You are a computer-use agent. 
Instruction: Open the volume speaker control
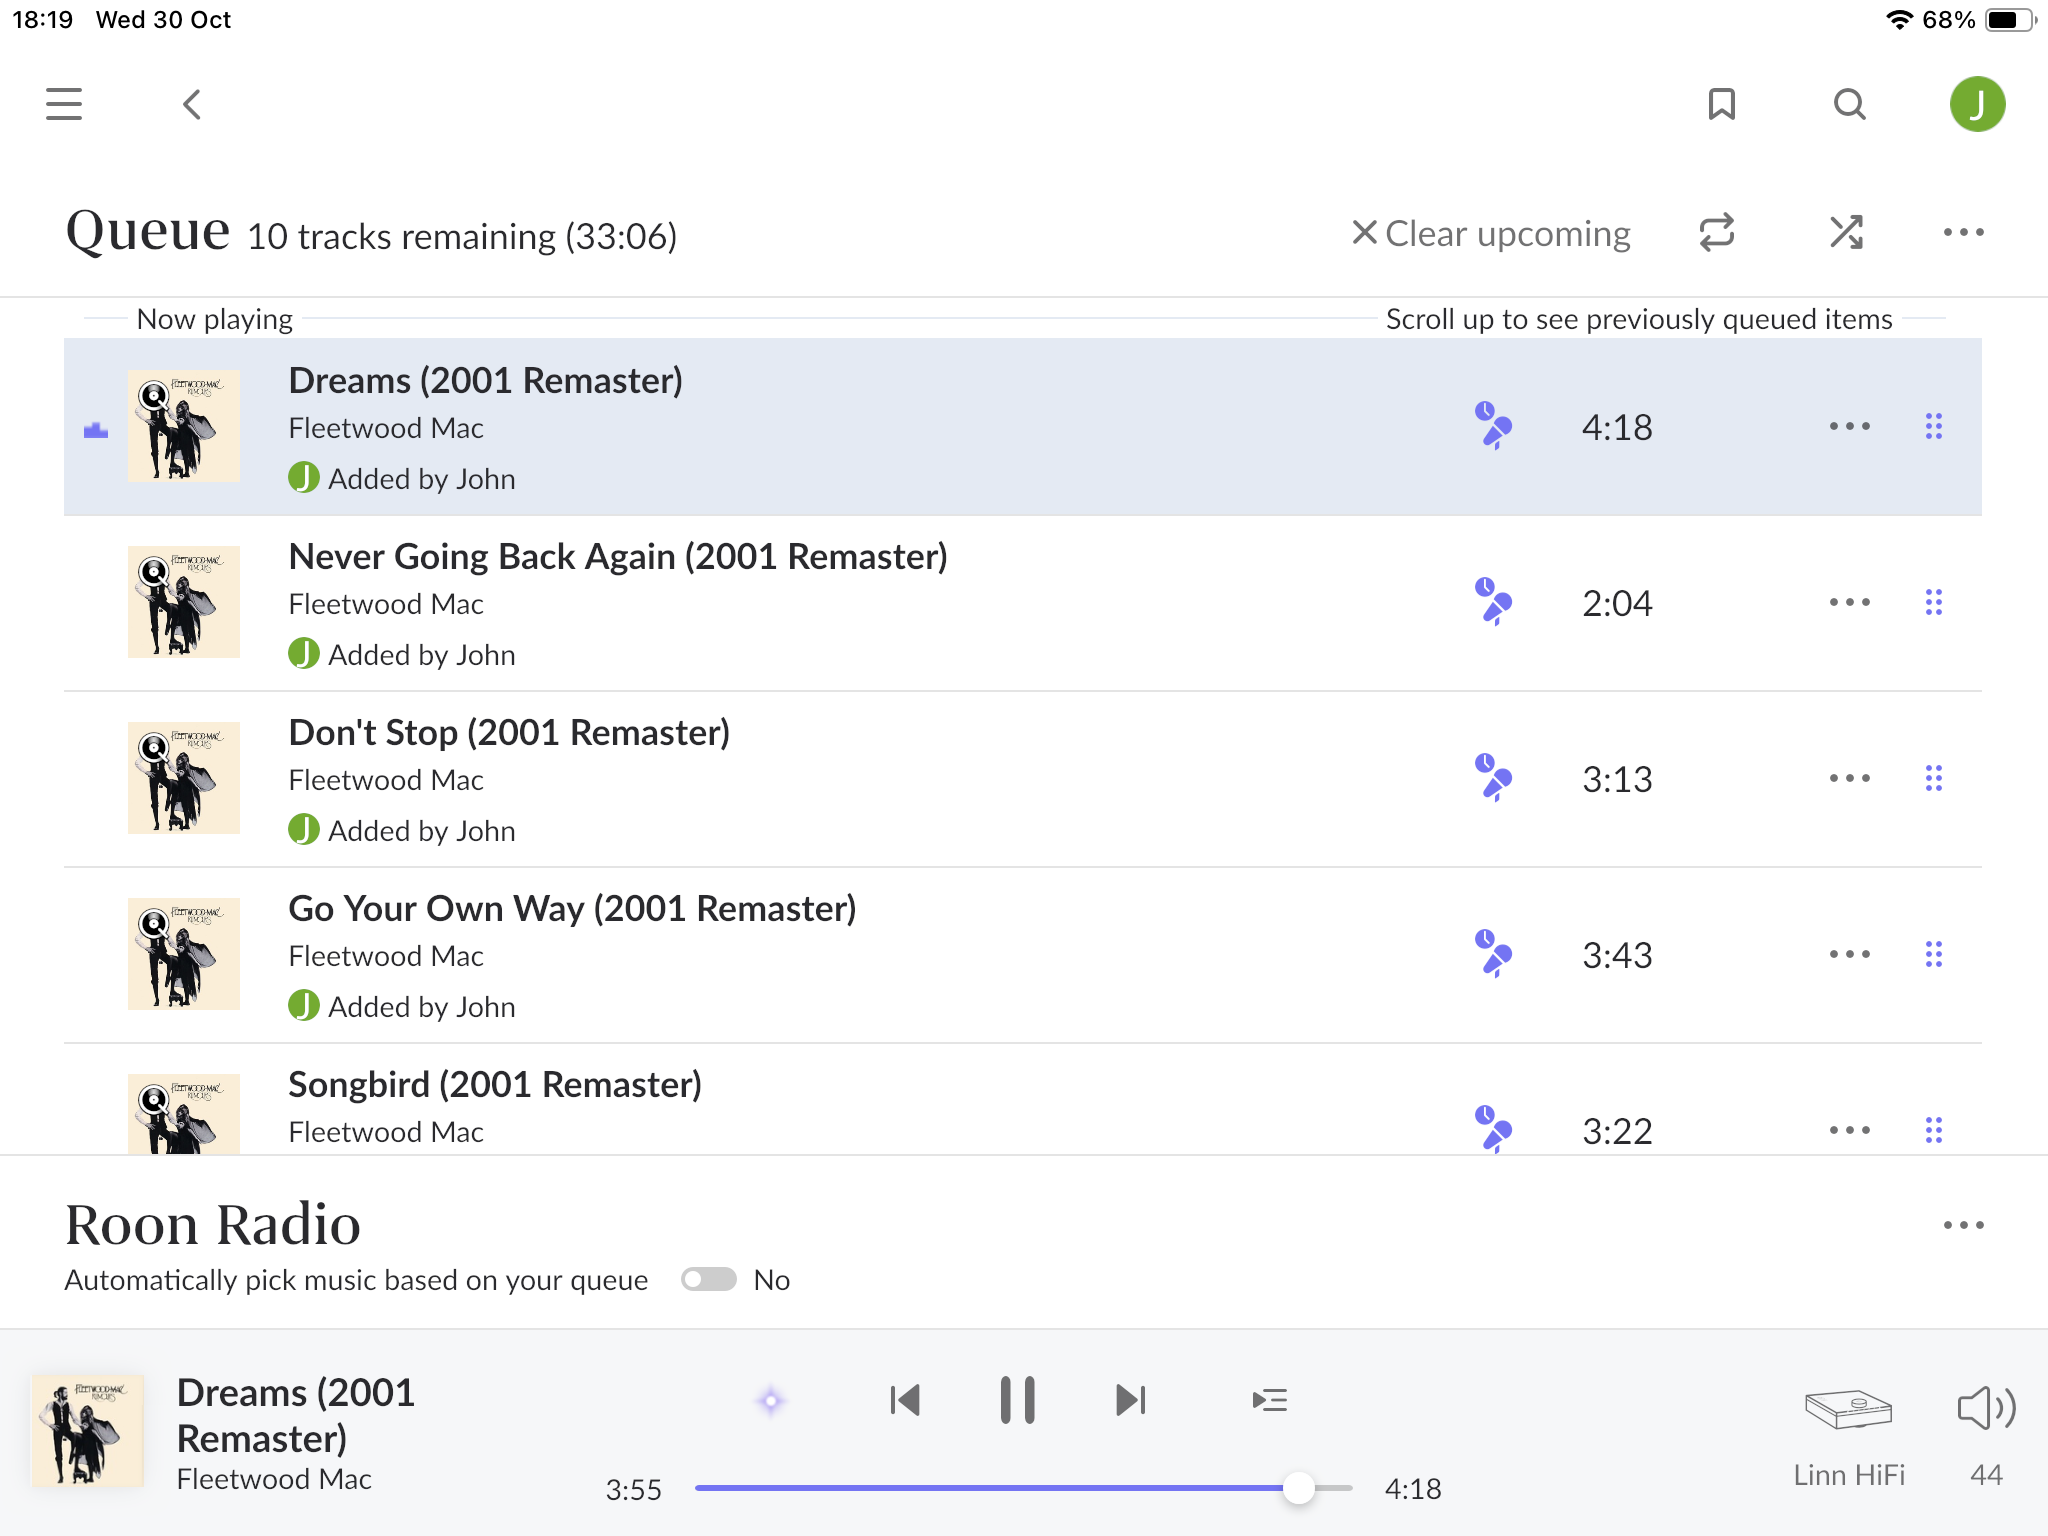point(1985,1410)
